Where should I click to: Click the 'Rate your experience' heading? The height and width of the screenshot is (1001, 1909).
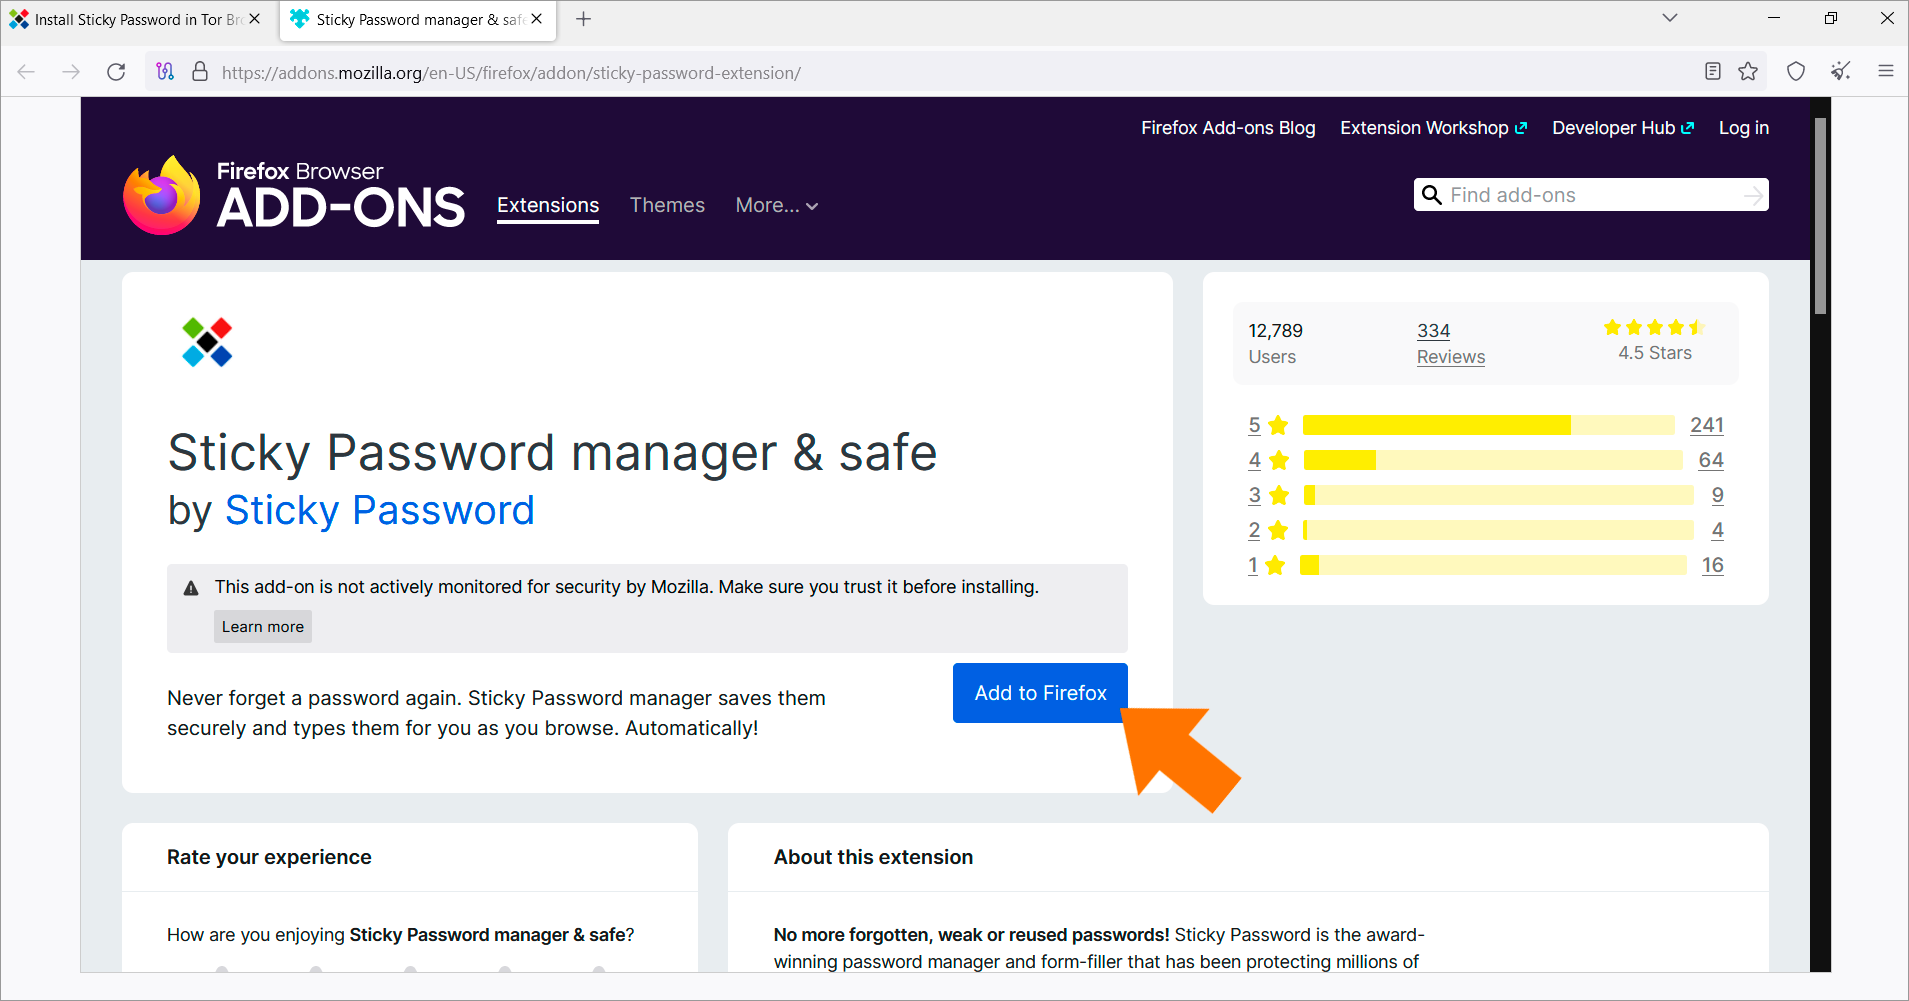click(x=269, y=857)
